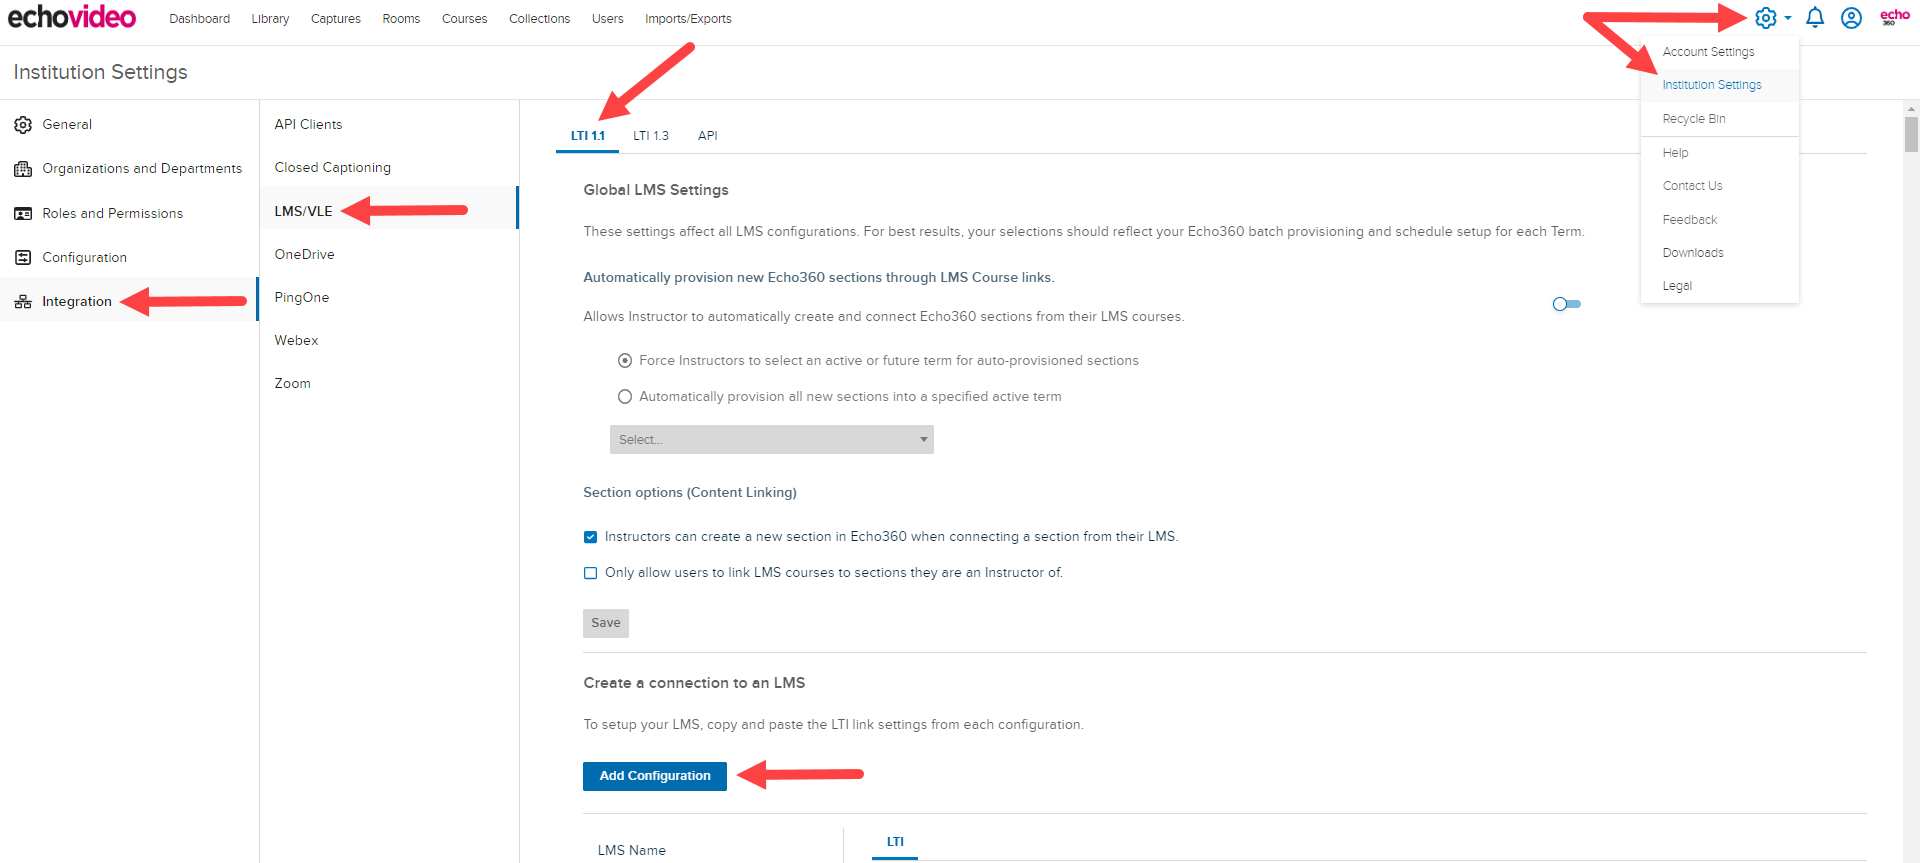Image resolution: width=1920 pixels, height=863 pixels.
Task: Open Collections
Action: pyautogui.click(x=540, y=19)
